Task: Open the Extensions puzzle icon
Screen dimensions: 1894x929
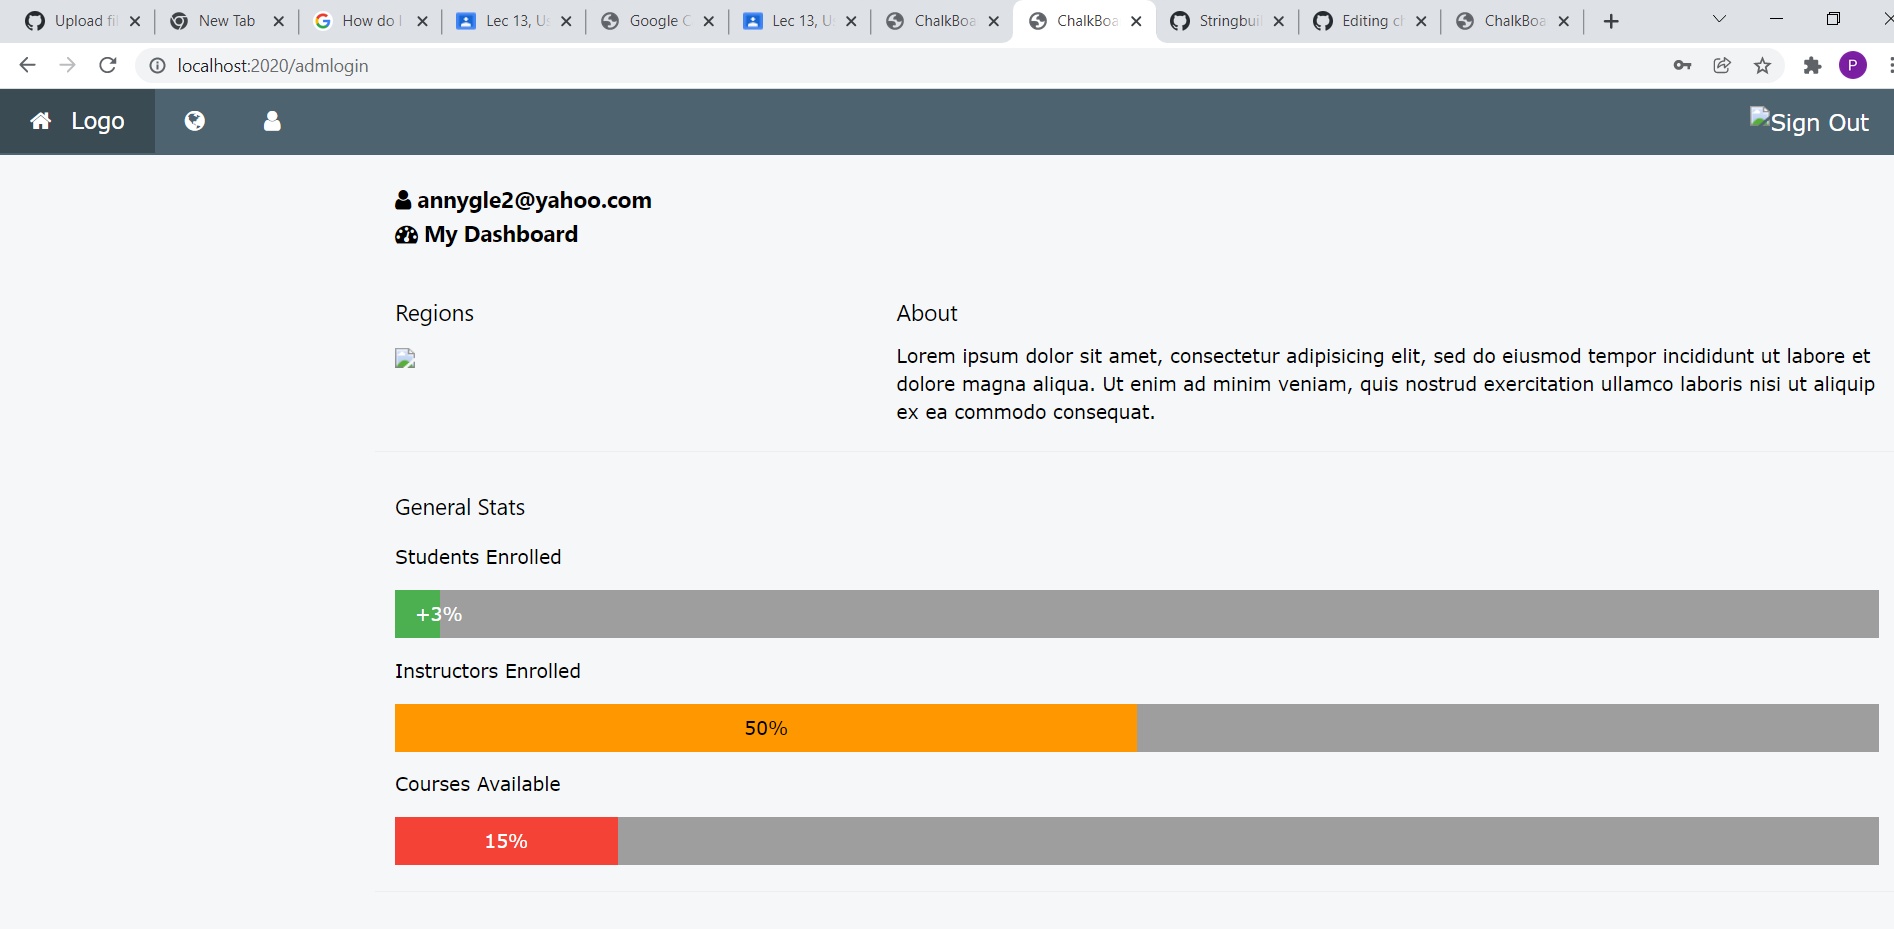Action: coord(1812,65)
